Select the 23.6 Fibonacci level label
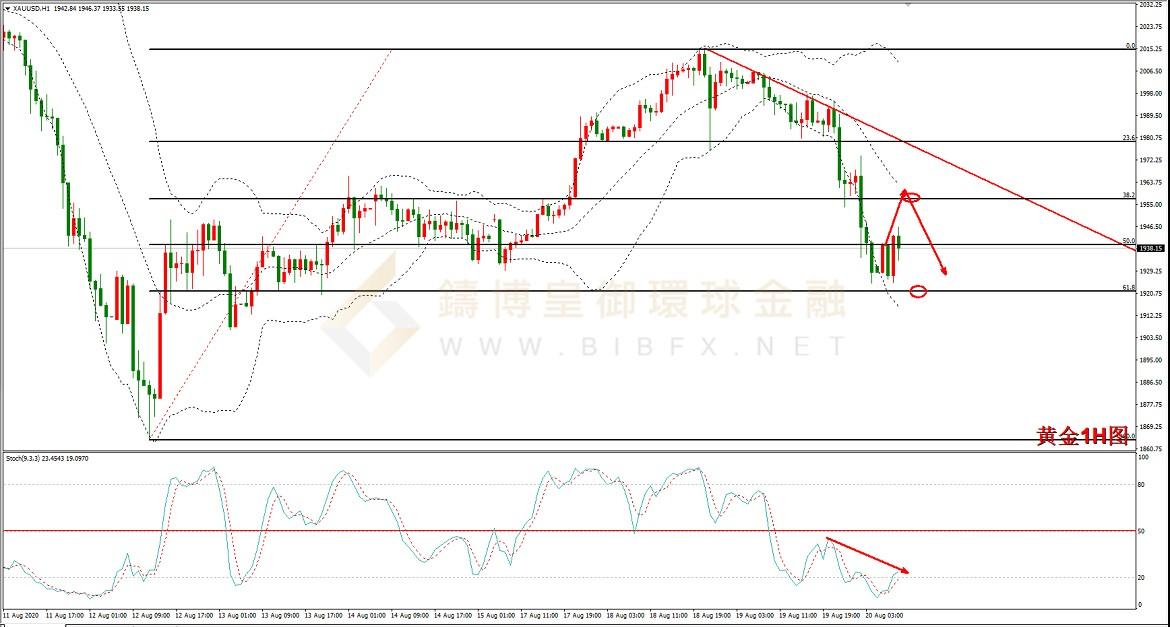Image resolution: width=1170 pixels, height=627 pixels. click(x=1128, y=138)
